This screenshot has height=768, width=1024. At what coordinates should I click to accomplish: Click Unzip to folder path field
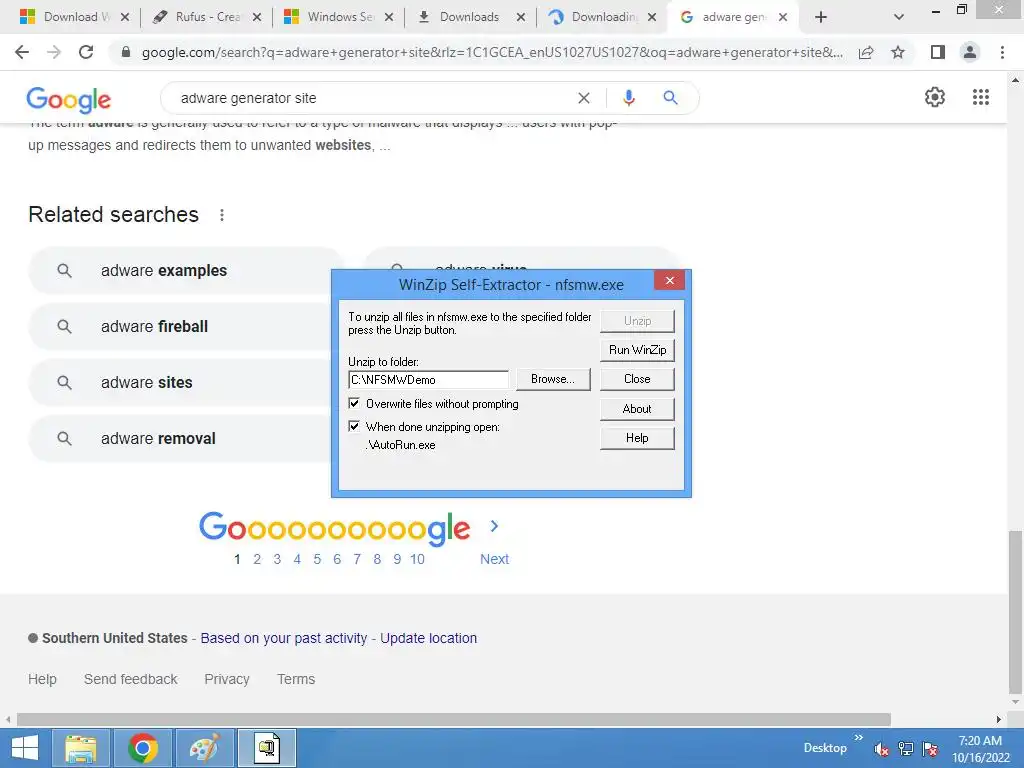[x=428, y=379]
